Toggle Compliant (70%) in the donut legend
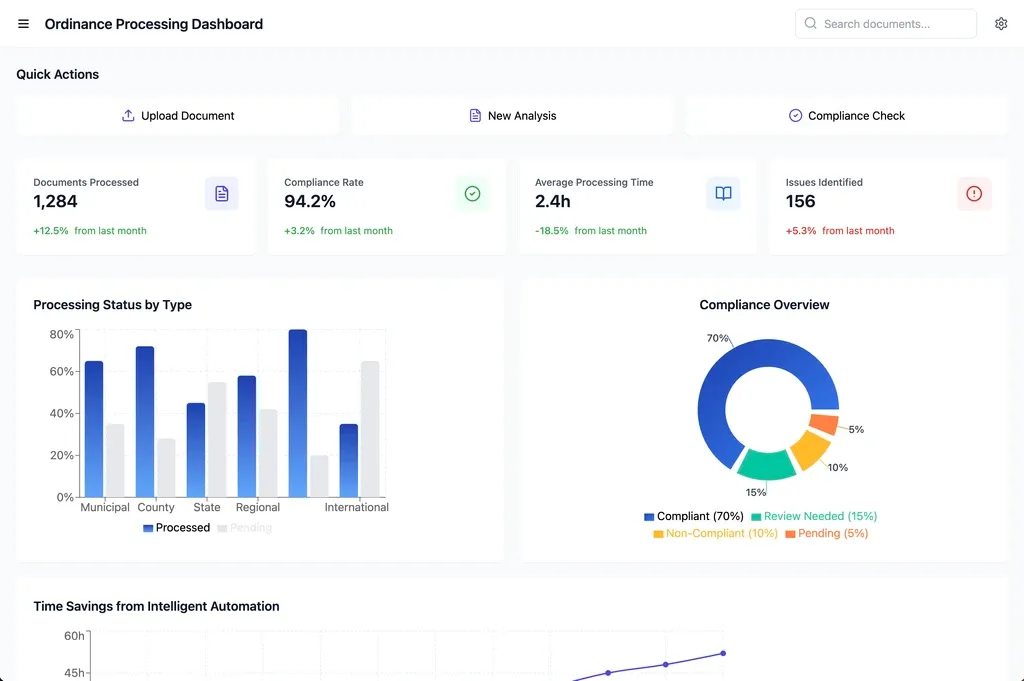 click(694, 517)
